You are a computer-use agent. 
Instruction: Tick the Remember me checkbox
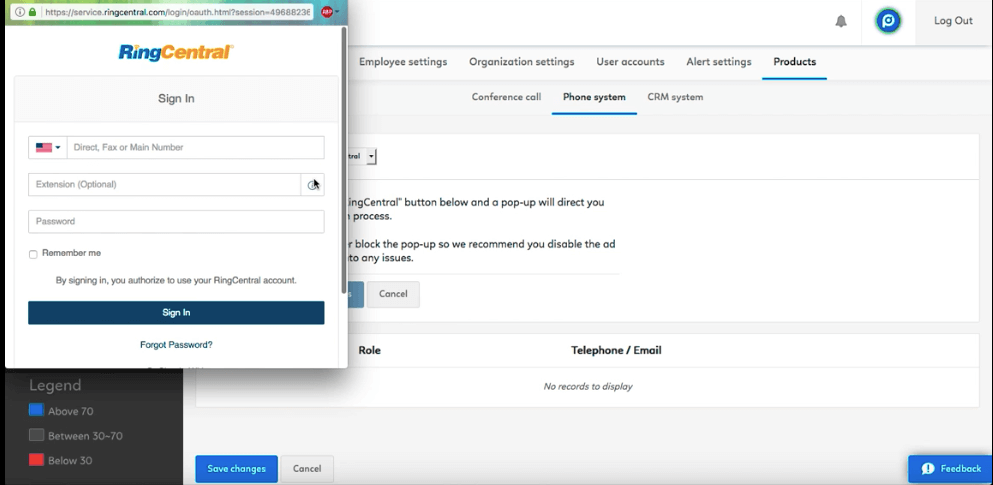(33, 254)
